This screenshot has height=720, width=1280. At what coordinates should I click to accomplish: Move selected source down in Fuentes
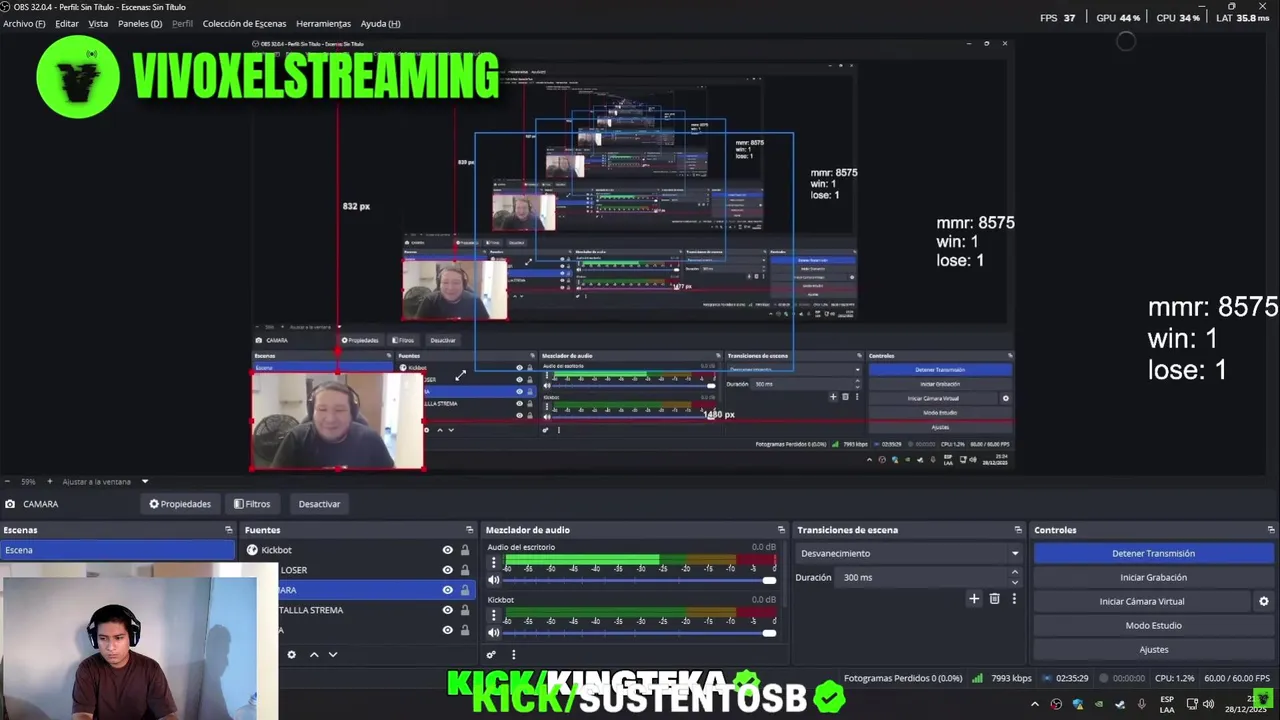(333, 655)
